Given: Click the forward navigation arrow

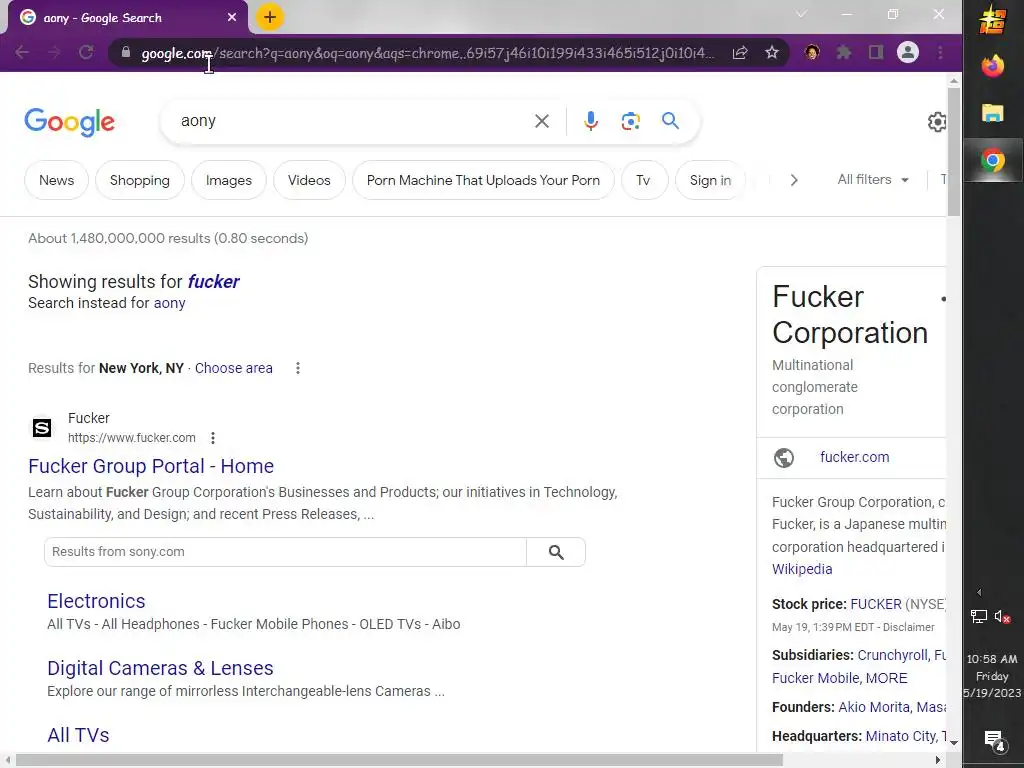Looking at the screenshot, I should pyautogui.click(x=54, y=52).
